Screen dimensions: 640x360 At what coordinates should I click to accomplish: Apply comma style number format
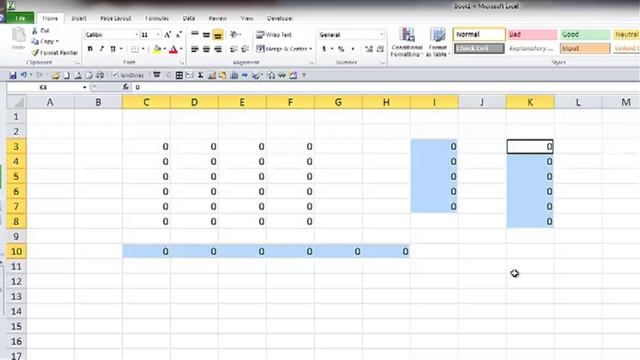click(x=353, y=49)
